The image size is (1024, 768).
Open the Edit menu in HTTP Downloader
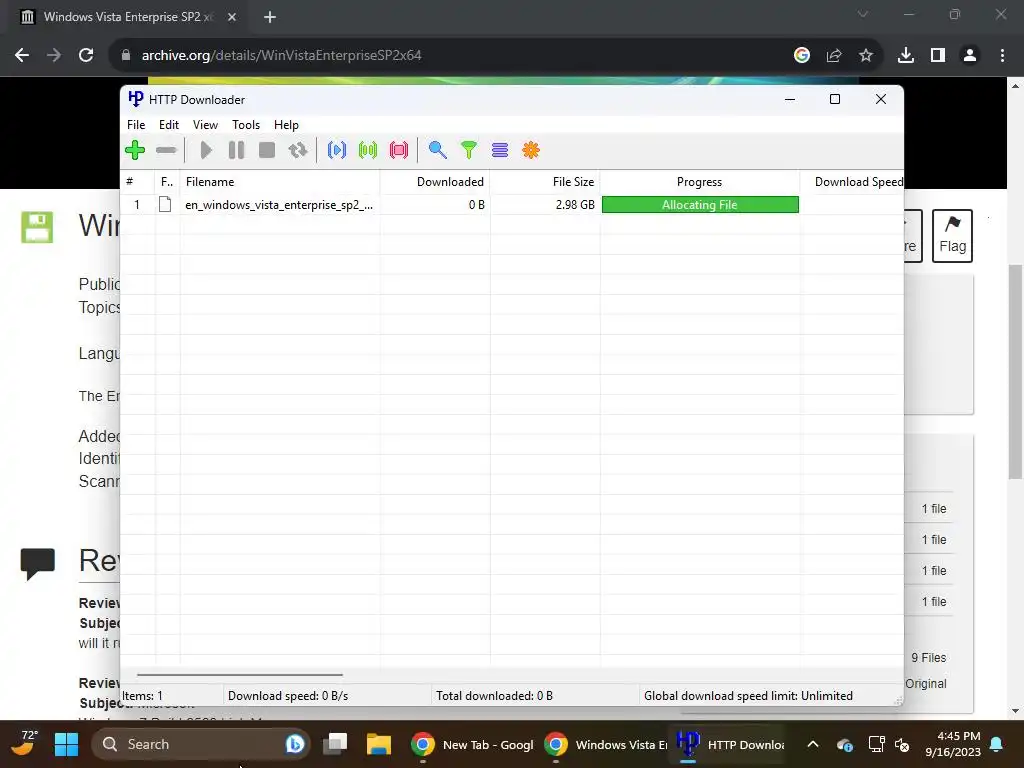(168, 125)
